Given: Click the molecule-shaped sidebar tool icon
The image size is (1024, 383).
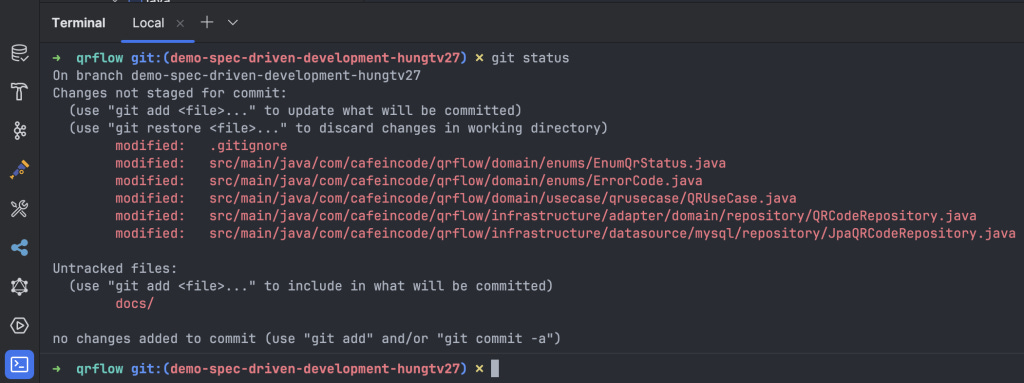Looking at the screenshot, I should pos(20,131).
